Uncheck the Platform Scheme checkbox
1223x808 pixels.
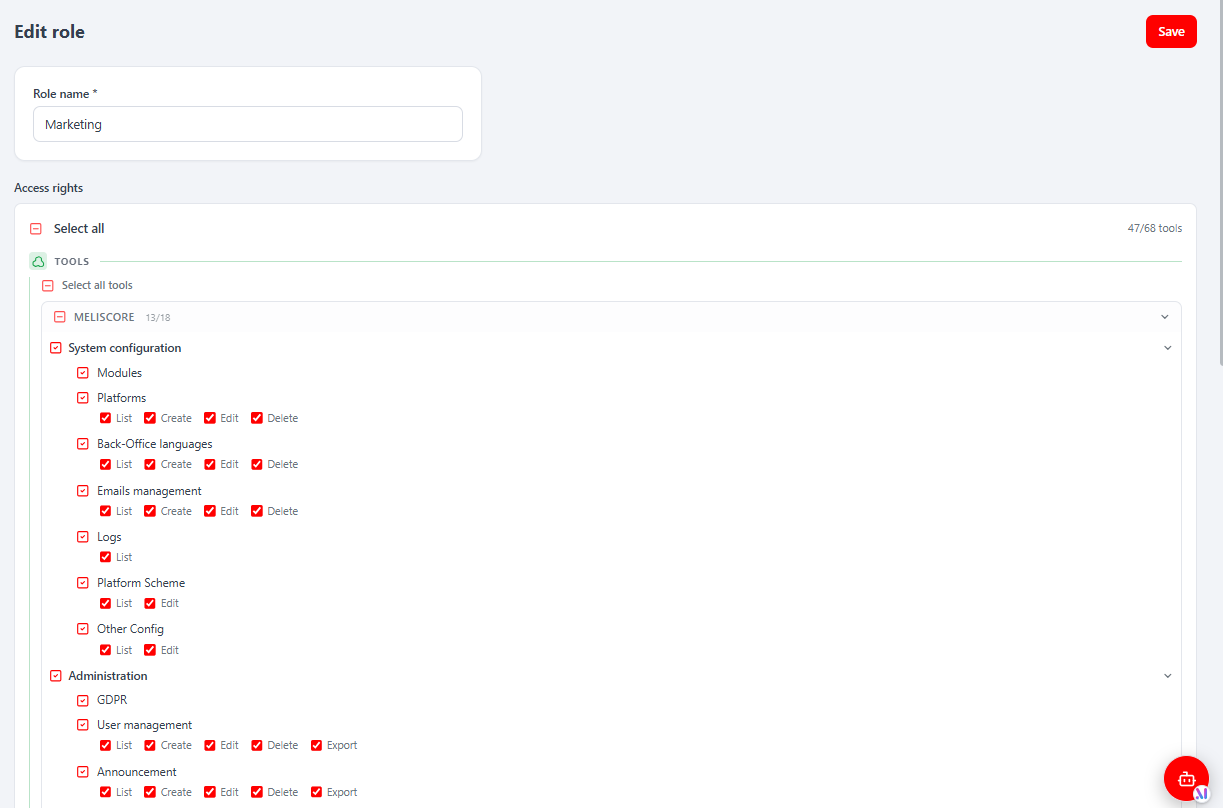pyautogui.click(x=83, y=583)
